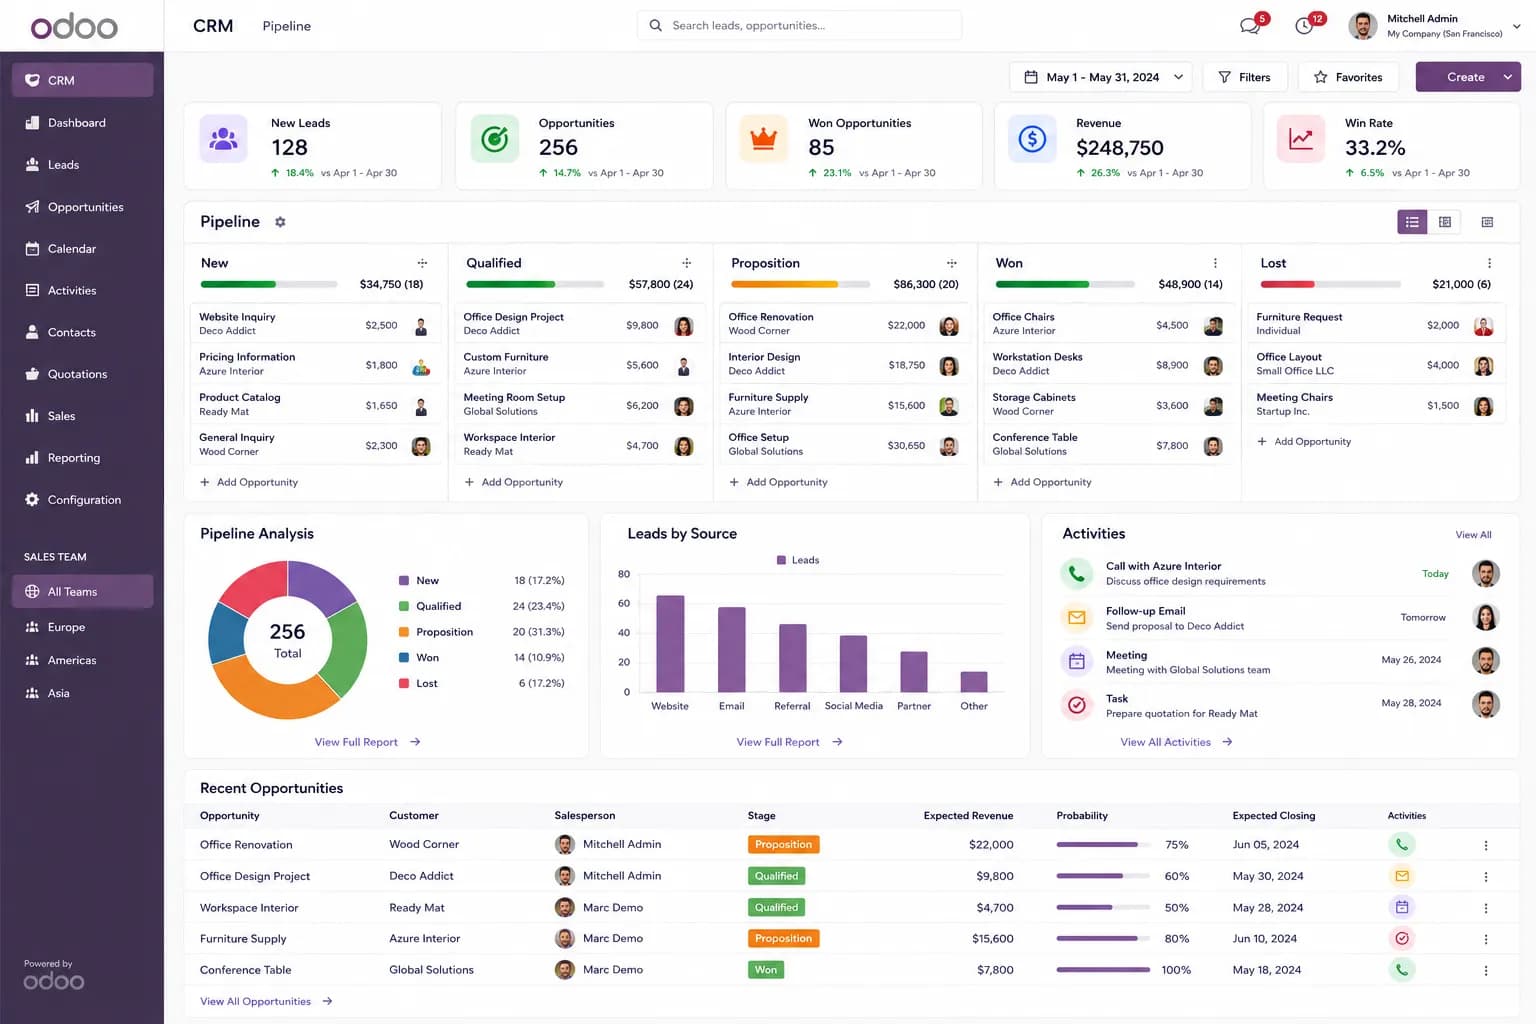This screenshot has width=1536, height=1024.
Task: Switch to the kanban list view toggle
Action: (1412, 222)
